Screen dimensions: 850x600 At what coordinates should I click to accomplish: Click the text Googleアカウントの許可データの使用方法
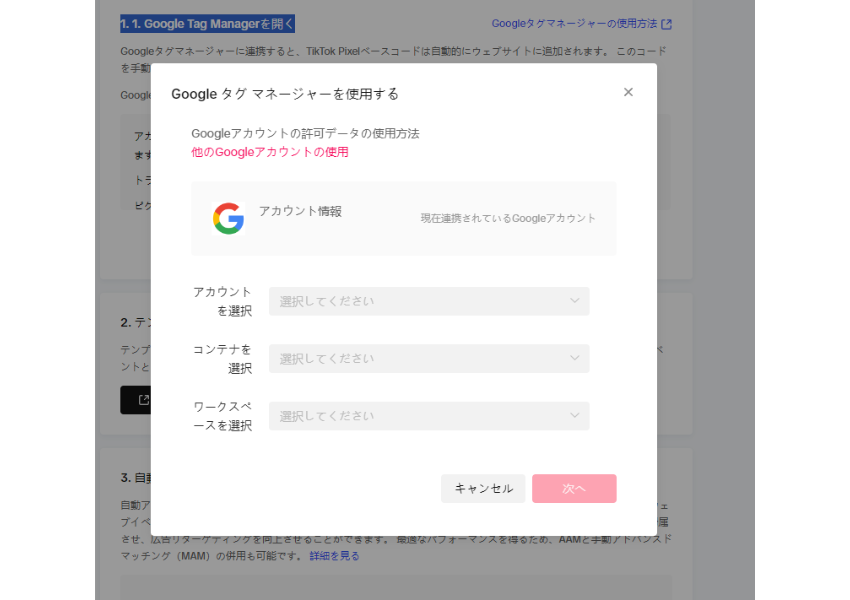(305, 134)
